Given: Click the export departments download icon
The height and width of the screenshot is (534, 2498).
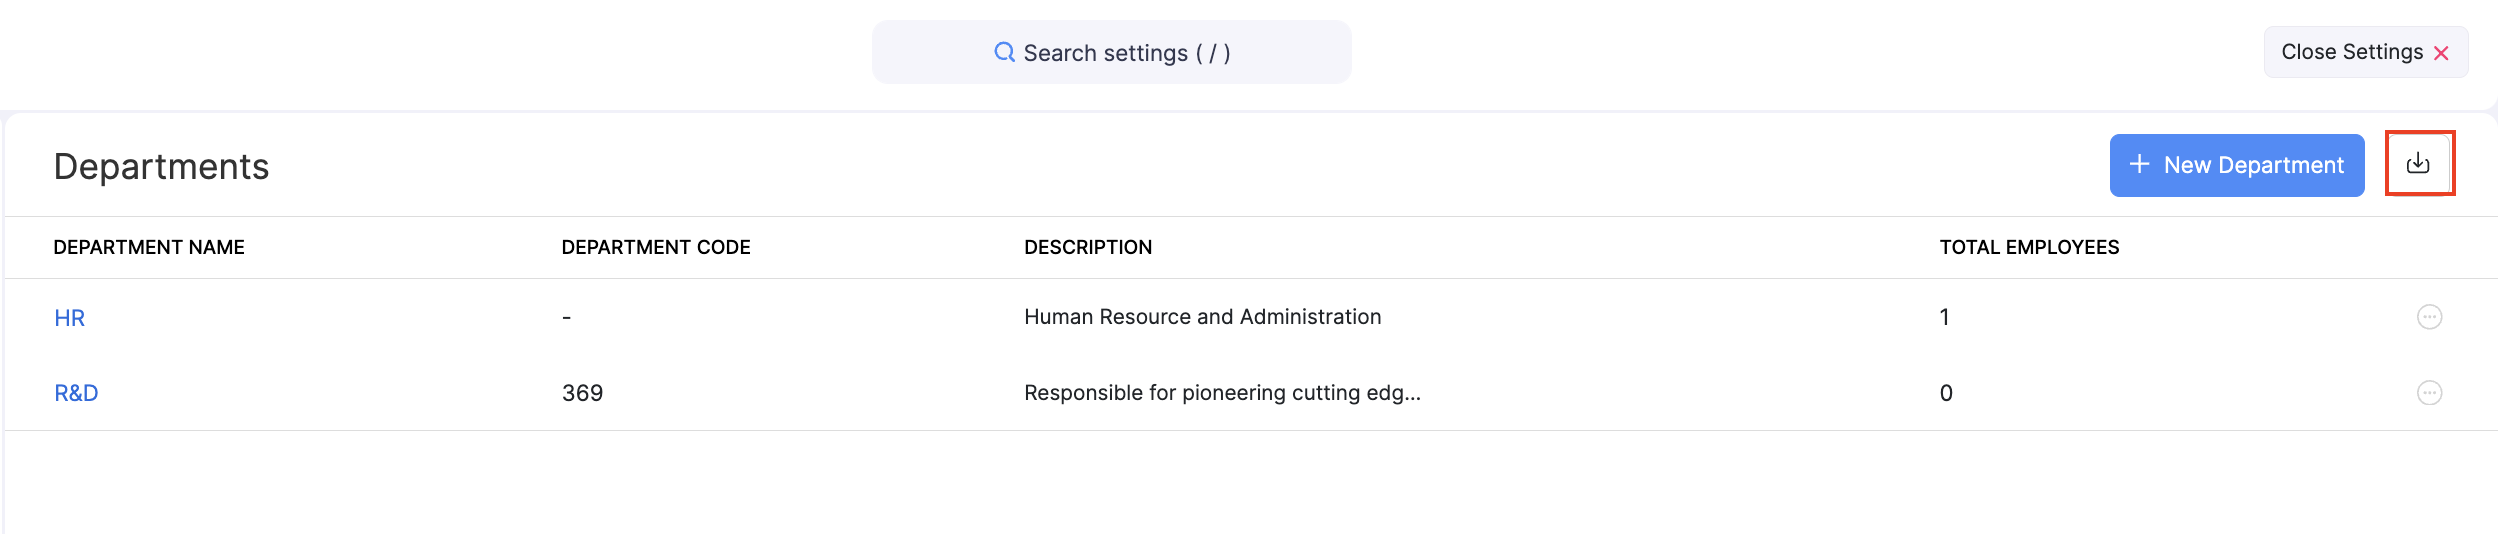Looking at the screenshot, I should coord(2418,163).
